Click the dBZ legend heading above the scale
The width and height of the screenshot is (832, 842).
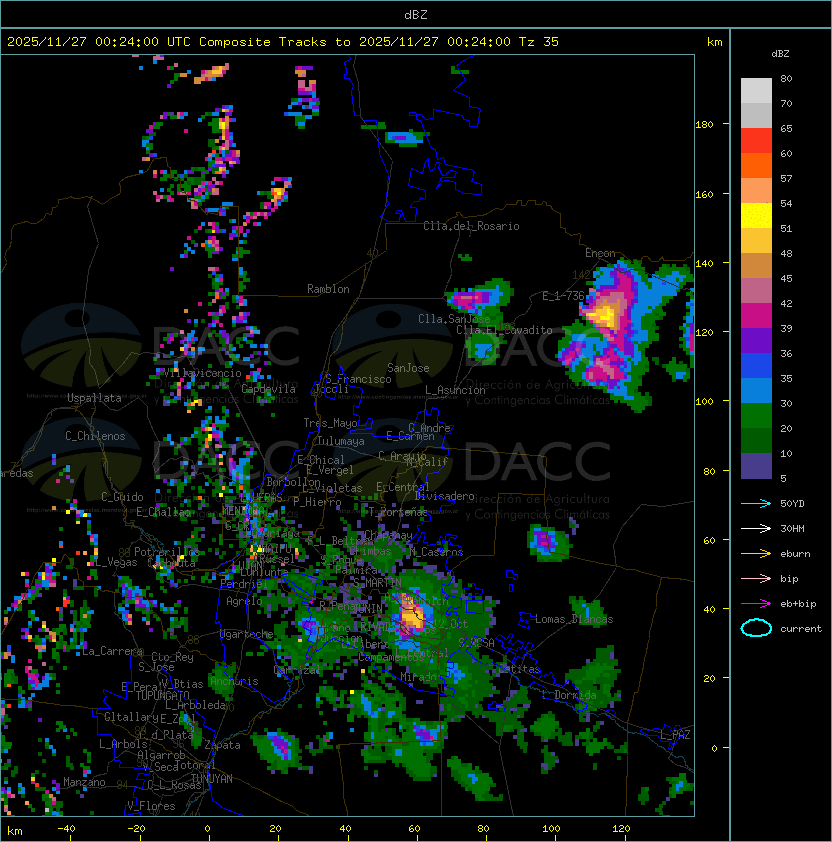(x=780, y=54)
